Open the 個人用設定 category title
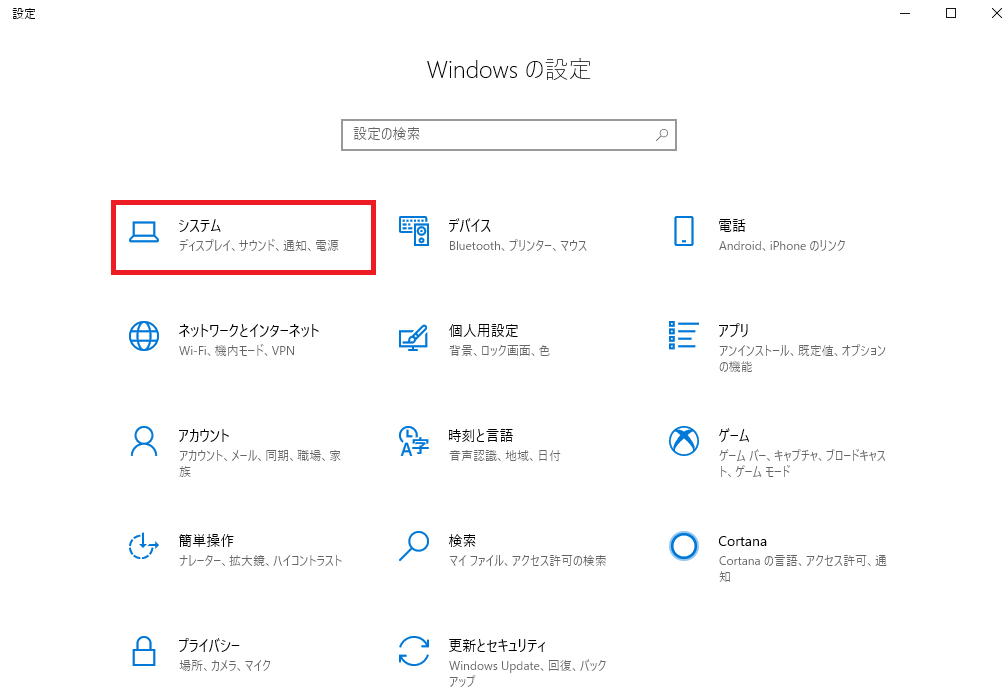 483,331
